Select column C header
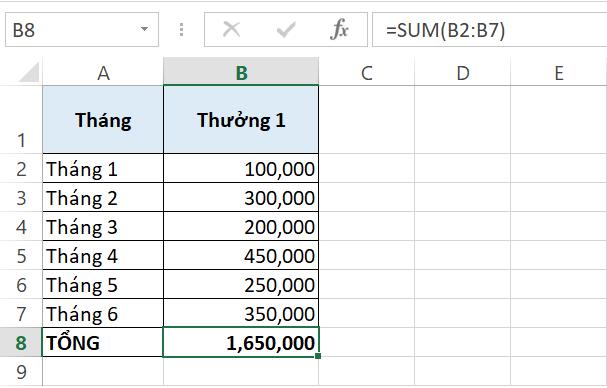 click(367, 72)
